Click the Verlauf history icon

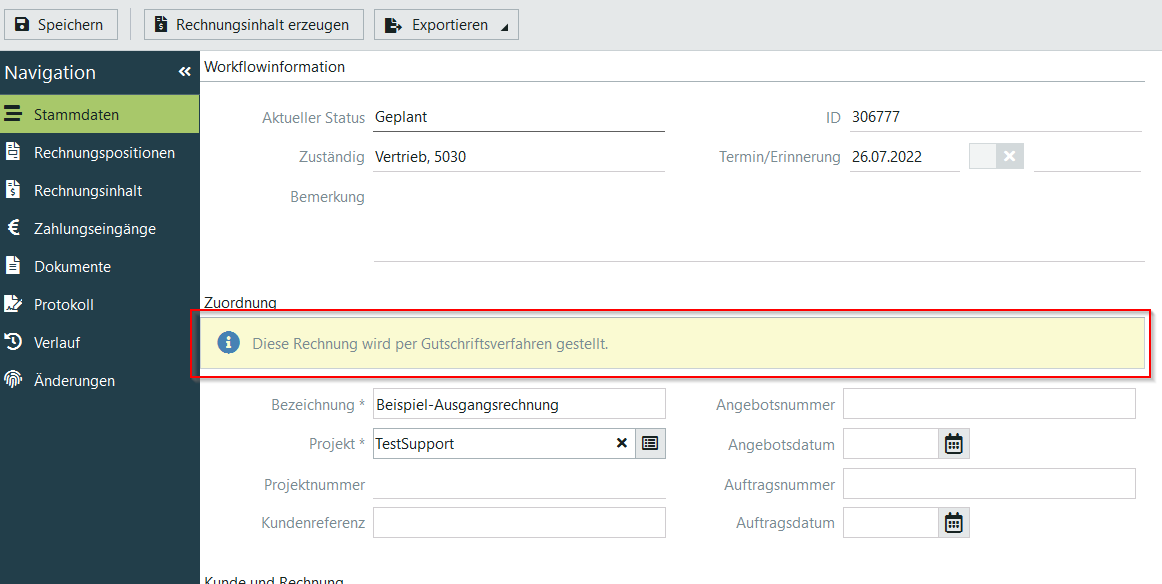click(13, 343)
